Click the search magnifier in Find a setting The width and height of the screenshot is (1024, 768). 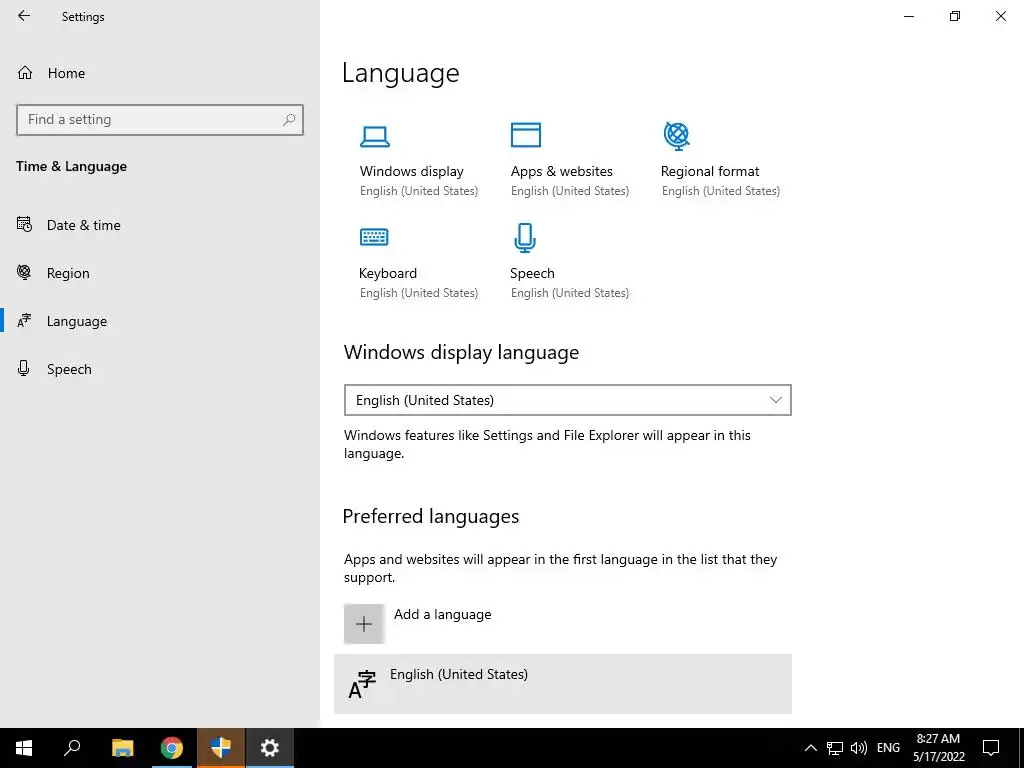[289, 120]
